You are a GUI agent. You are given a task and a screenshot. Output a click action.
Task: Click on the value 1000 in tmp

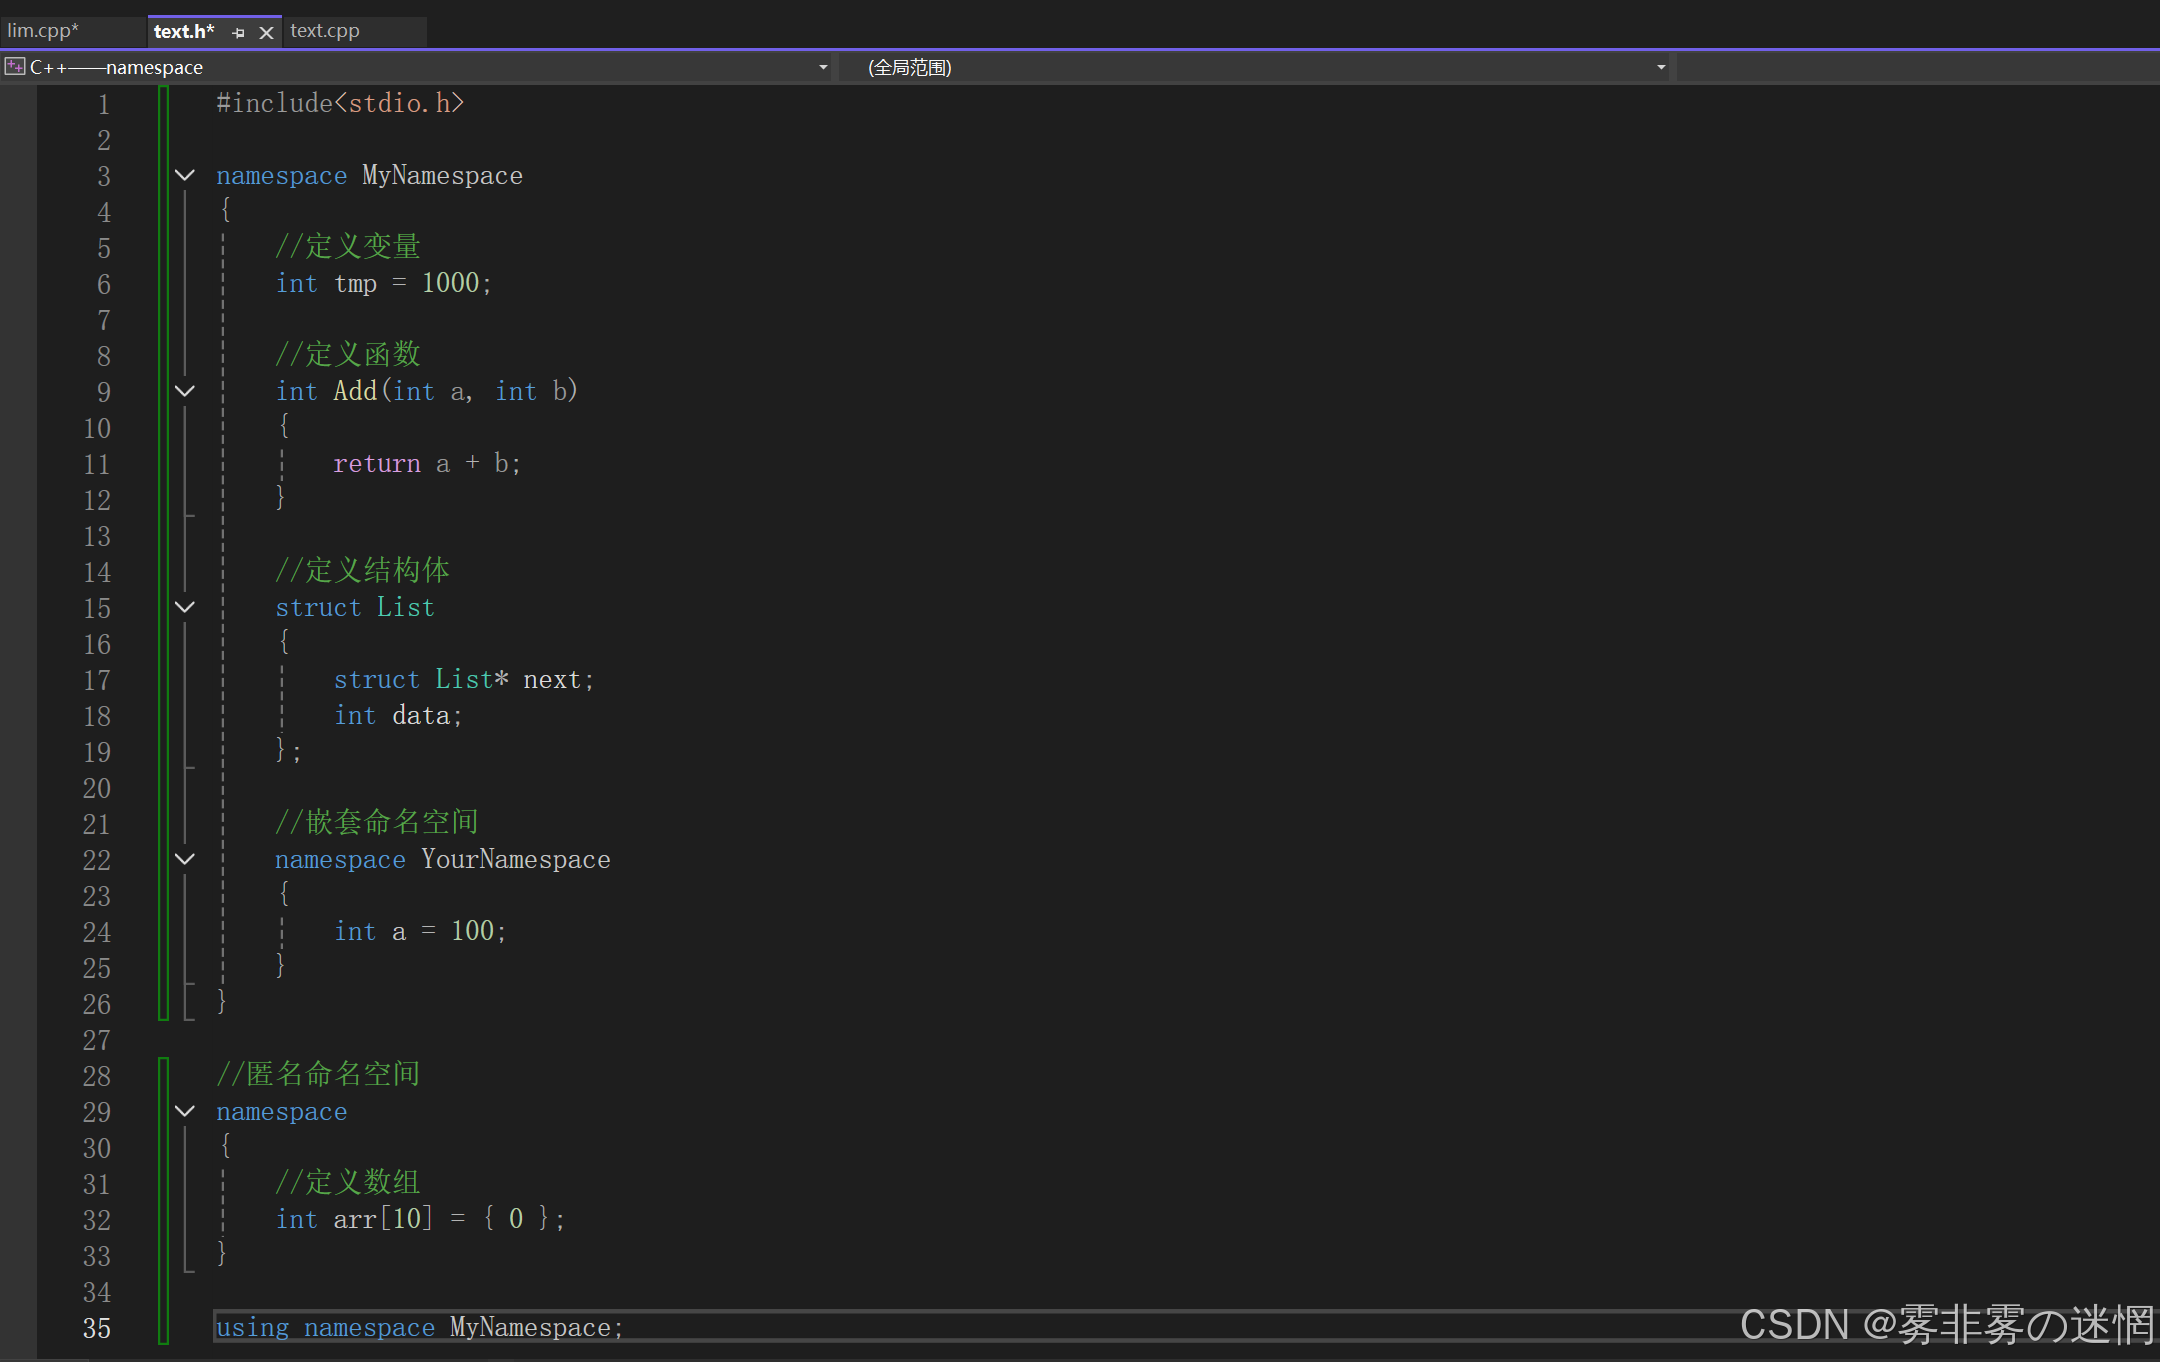point(450,284)
